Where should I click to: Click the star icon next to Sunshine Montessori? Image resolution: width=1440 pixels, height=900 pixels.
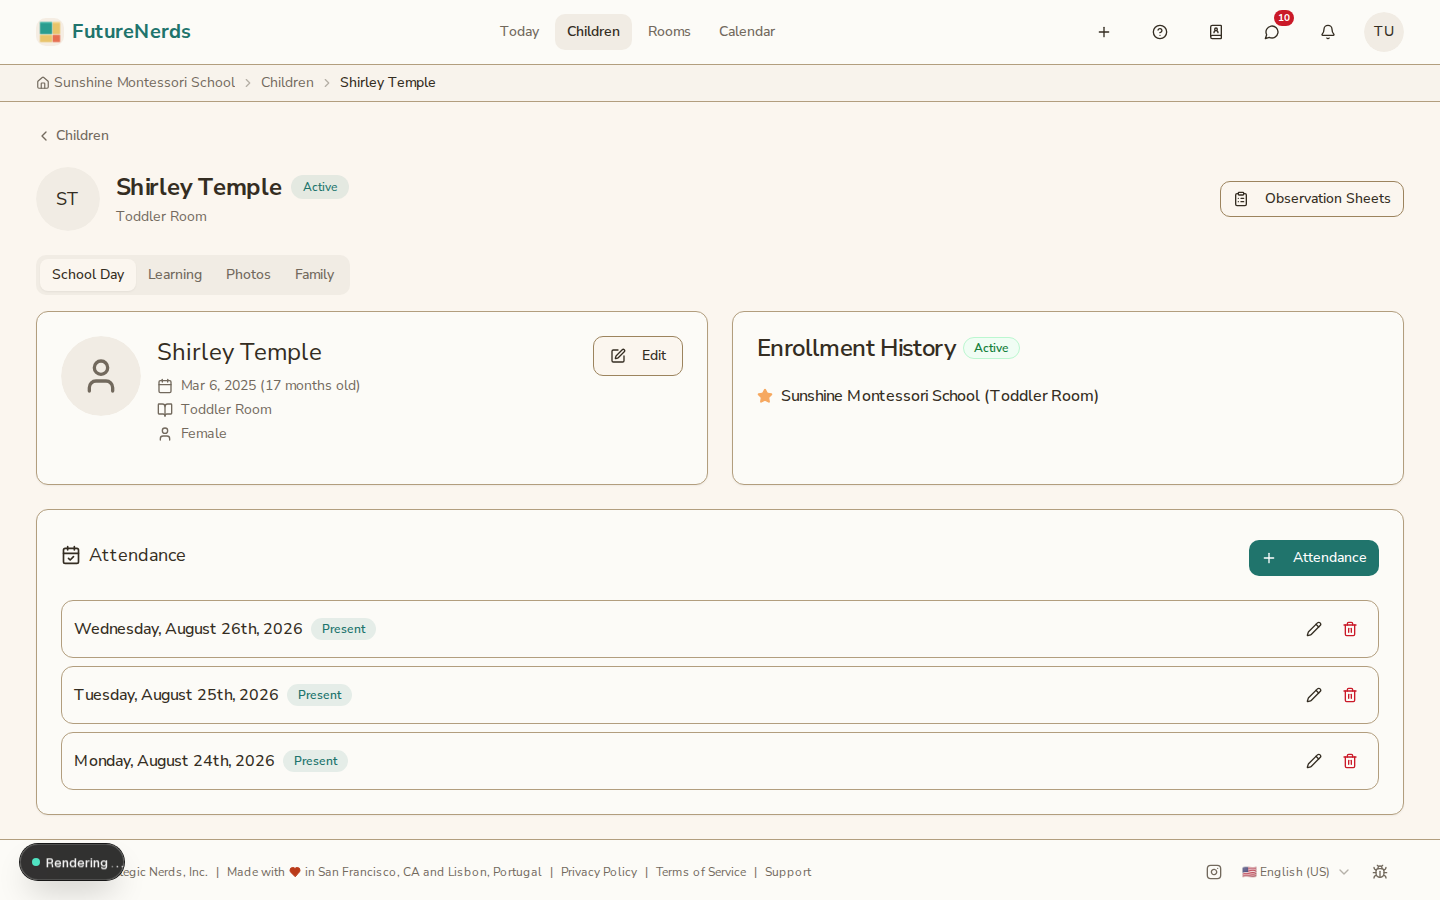coord(765,396)
